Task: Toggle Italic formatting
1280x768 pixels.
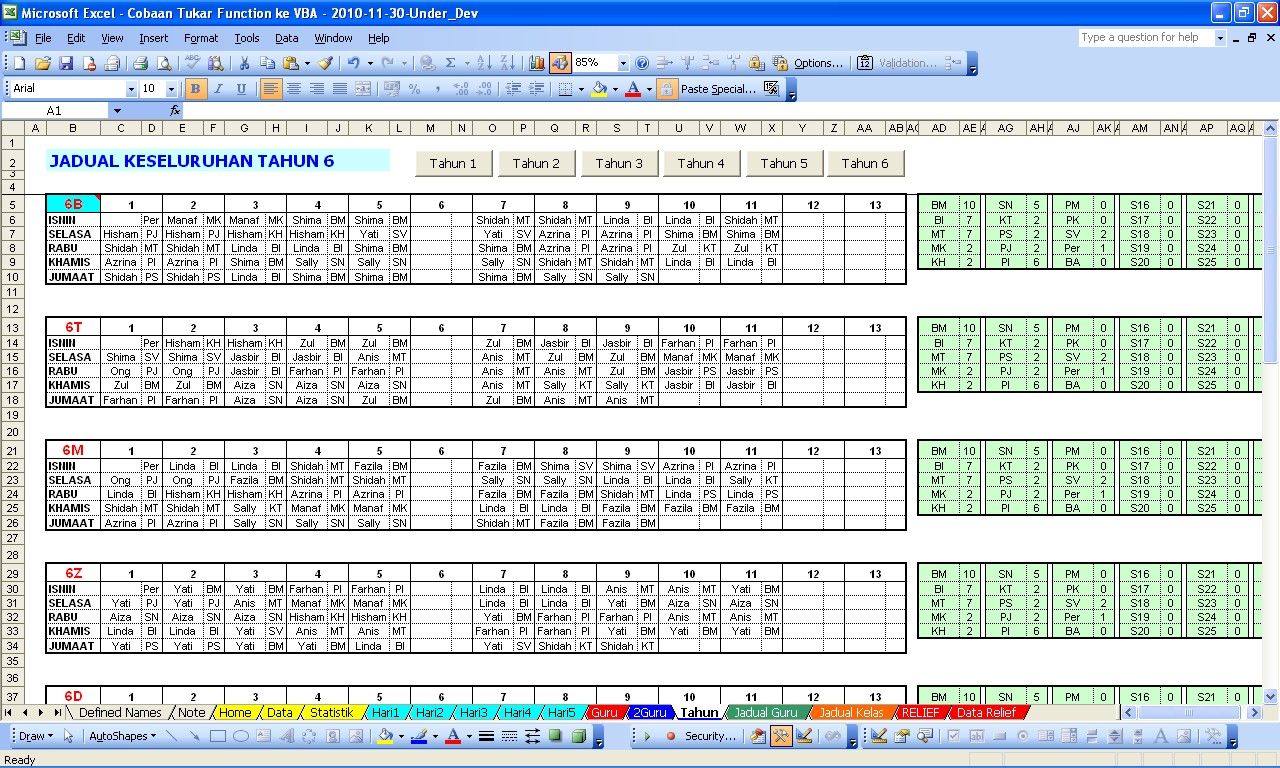Action: (x=218, y=89)
